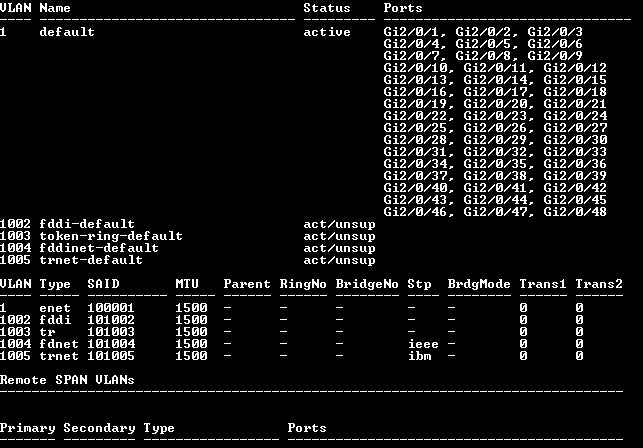Click the bottom 'Ports' column header
The height and width of the screenshot is (448, 643).
point(307,428)
